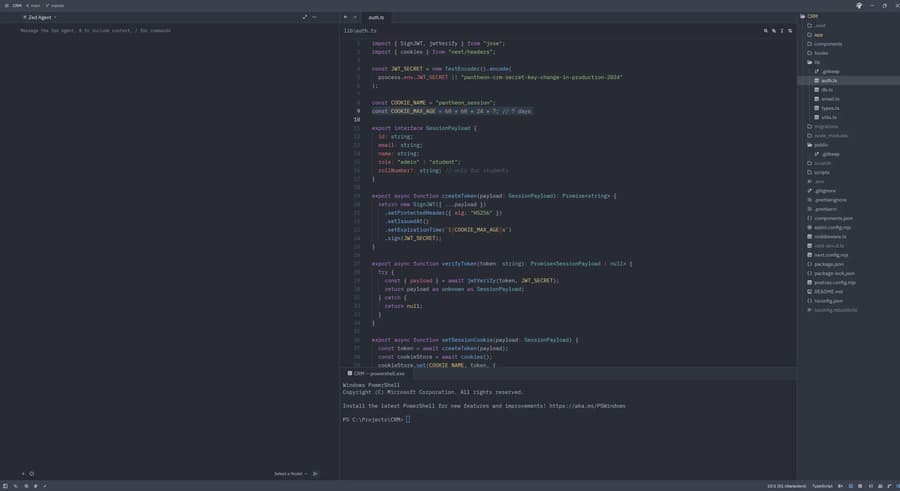Screen dimensions: 900x491
Task: Send the message to the agent
Action: [x=315, y=474]
